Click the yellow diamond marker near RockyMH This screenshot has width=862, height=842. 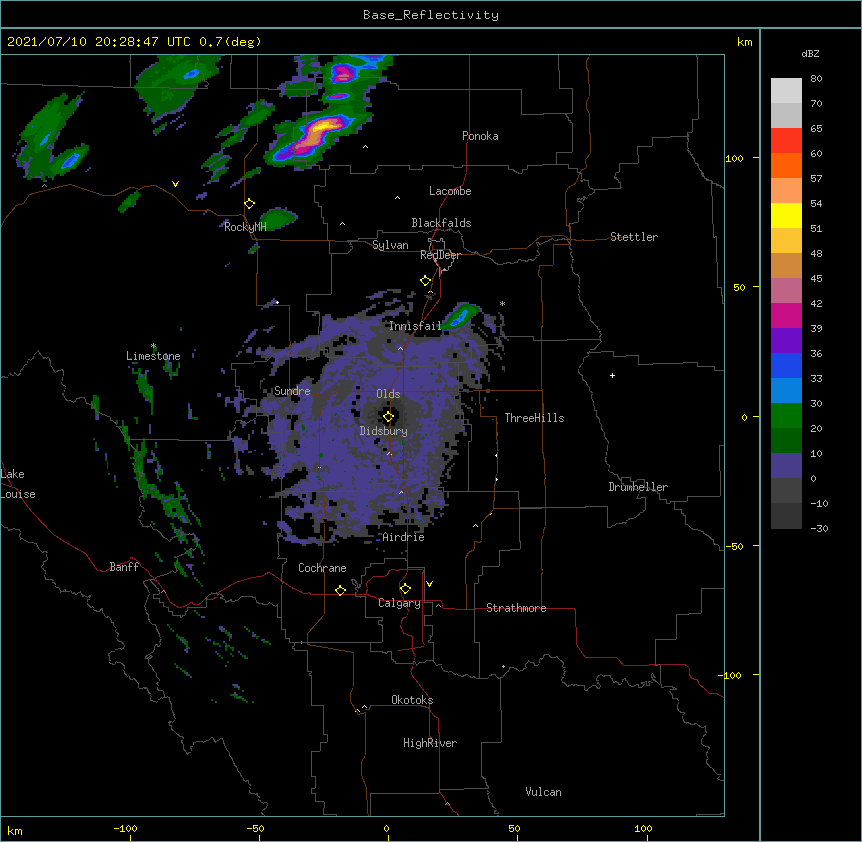[250, 204]
